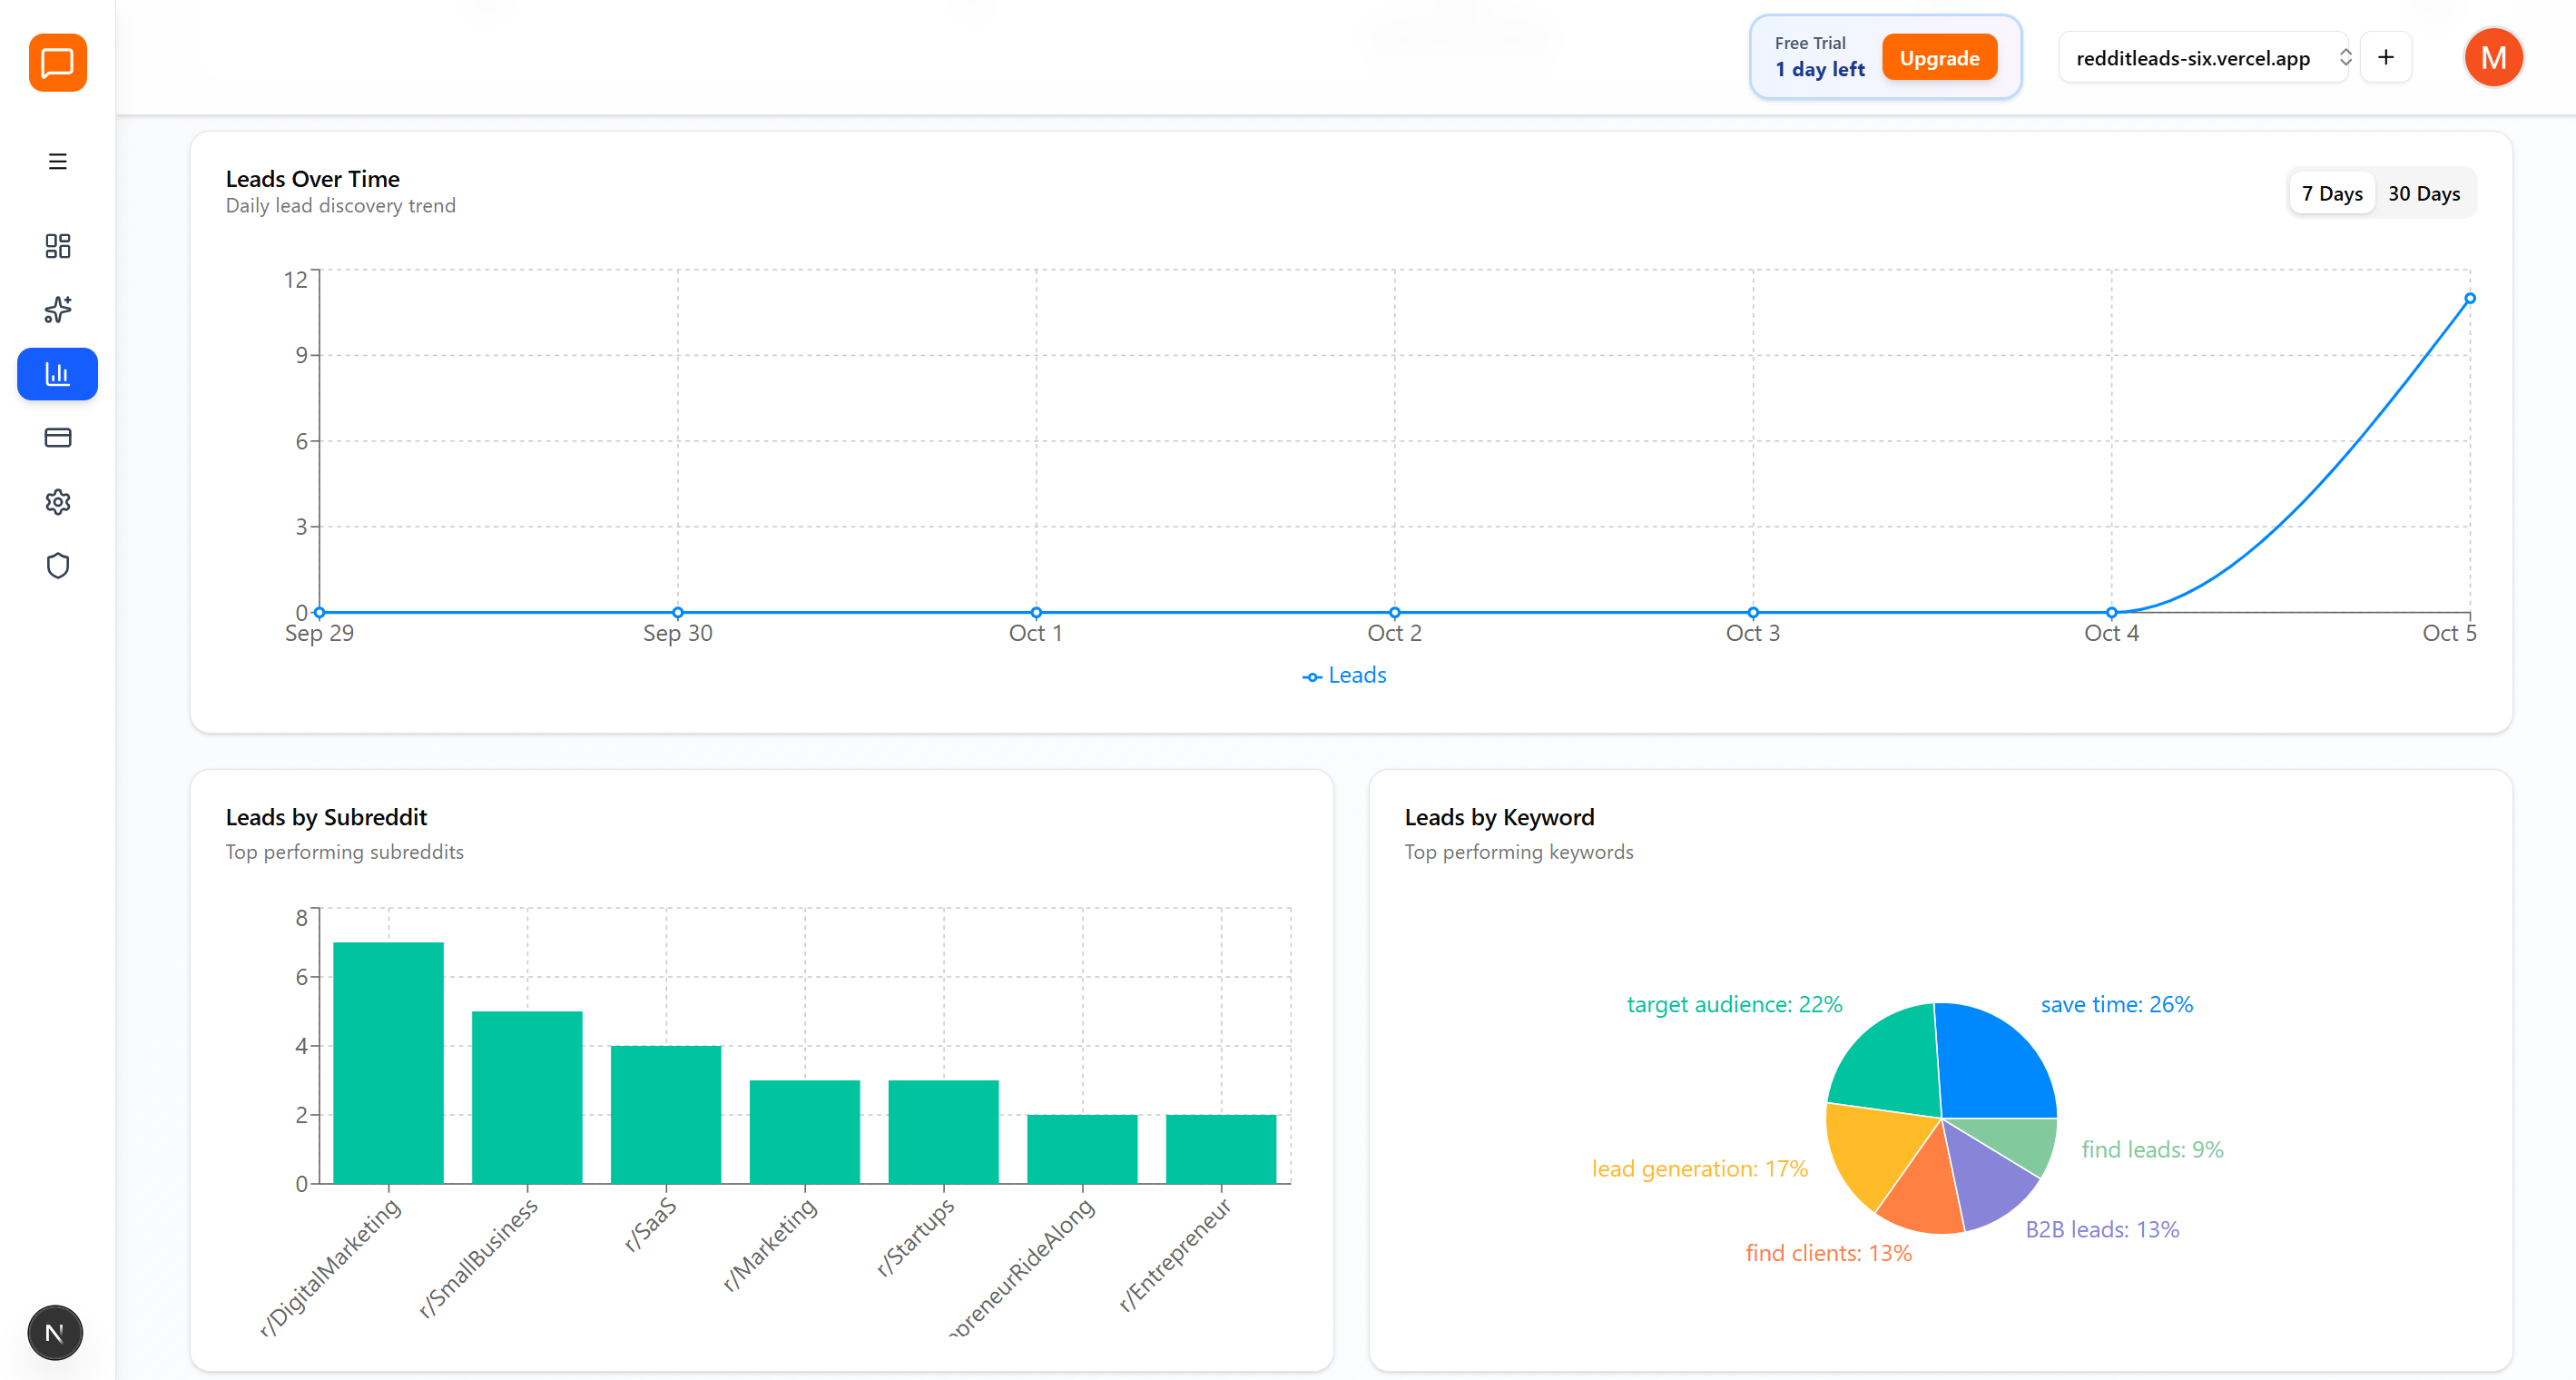The image size is (2576, 1380).
Task: Click the plus add project button
Action: pyautogui.click(x=2386, y=58)
